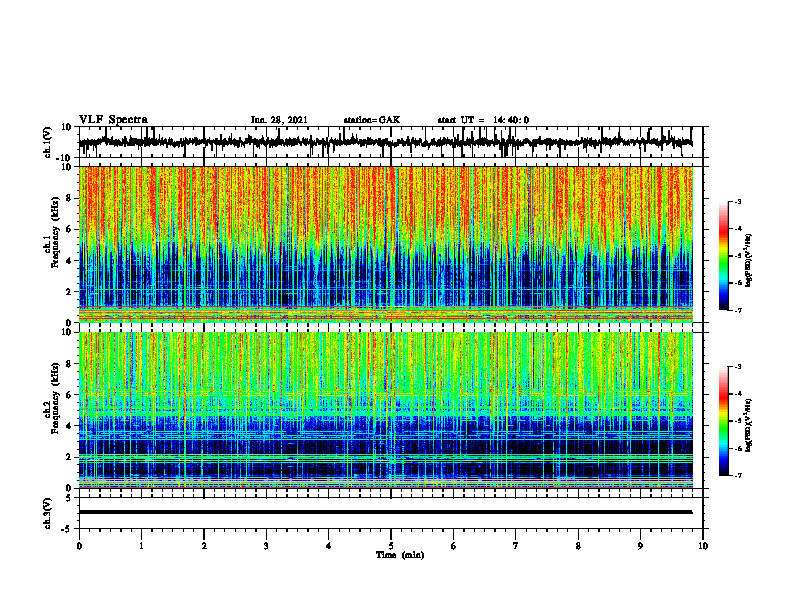The height and width of the screenshot is (612, 792).
Task: Click the "-10" tick on ch.1(V) axis
Action: click(x=64, y=158)
